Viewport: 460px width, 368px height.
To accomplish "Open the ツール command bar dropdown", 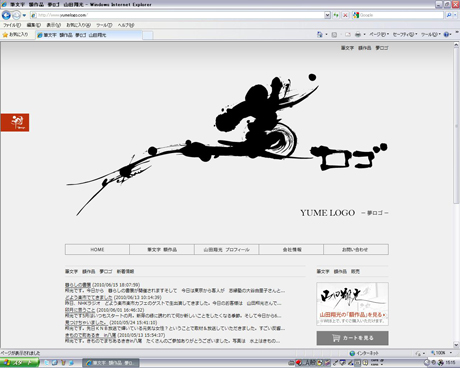I will pos(431,34).
